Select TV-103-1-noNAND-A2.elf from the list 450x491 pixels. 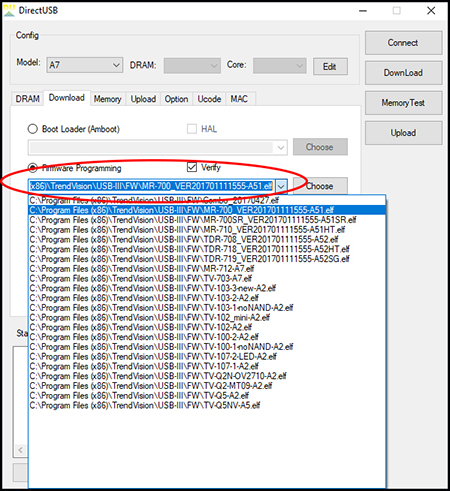[207, 308]
